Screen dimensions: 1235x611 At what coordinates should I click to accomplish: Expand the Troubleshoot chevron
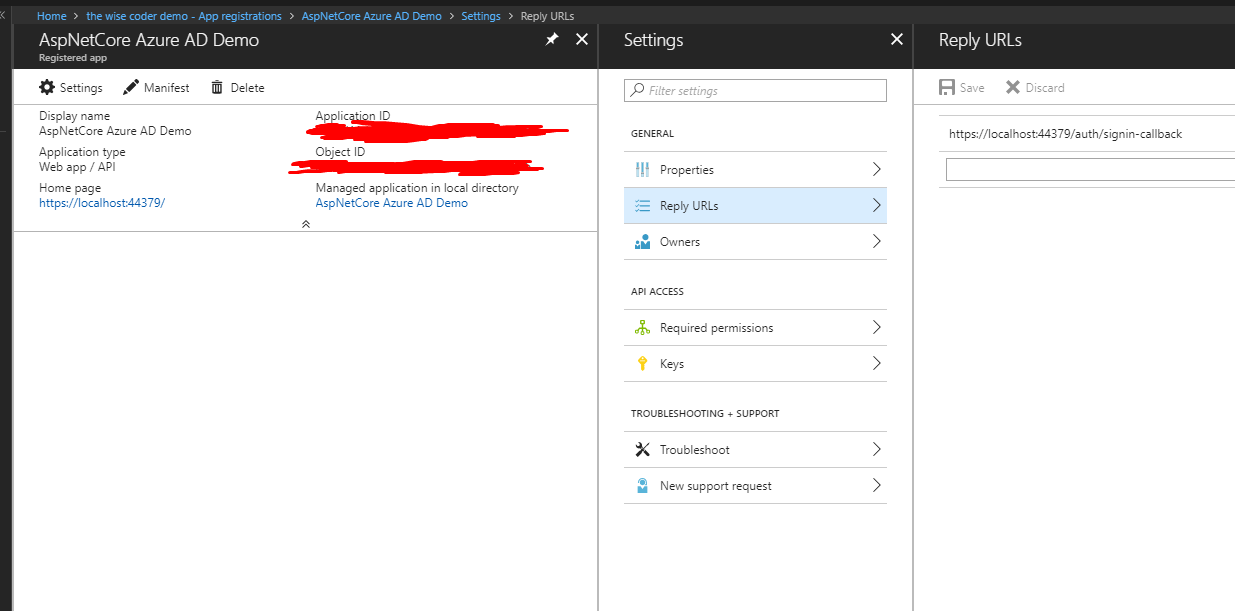[876, 449]
